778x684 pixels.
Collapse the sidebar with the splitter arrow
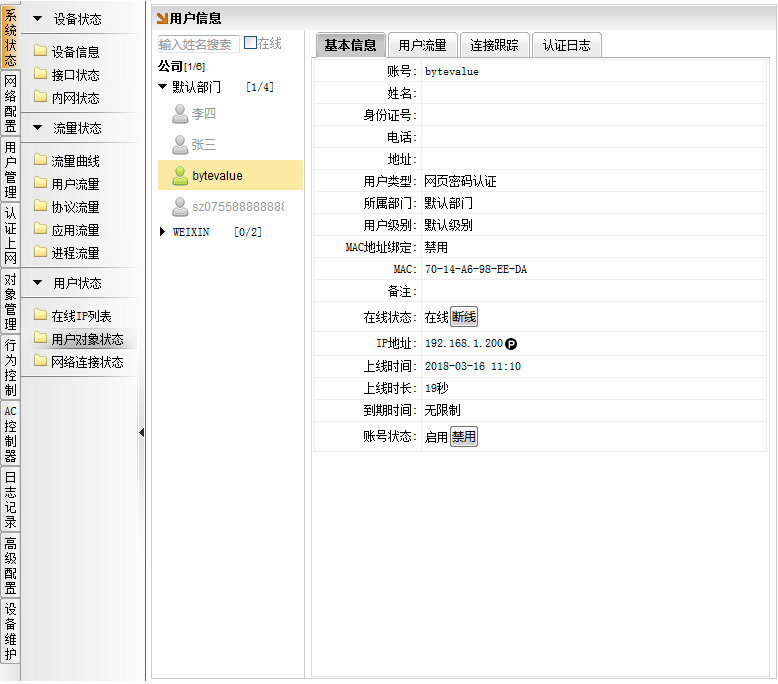(x=141, y=432)
